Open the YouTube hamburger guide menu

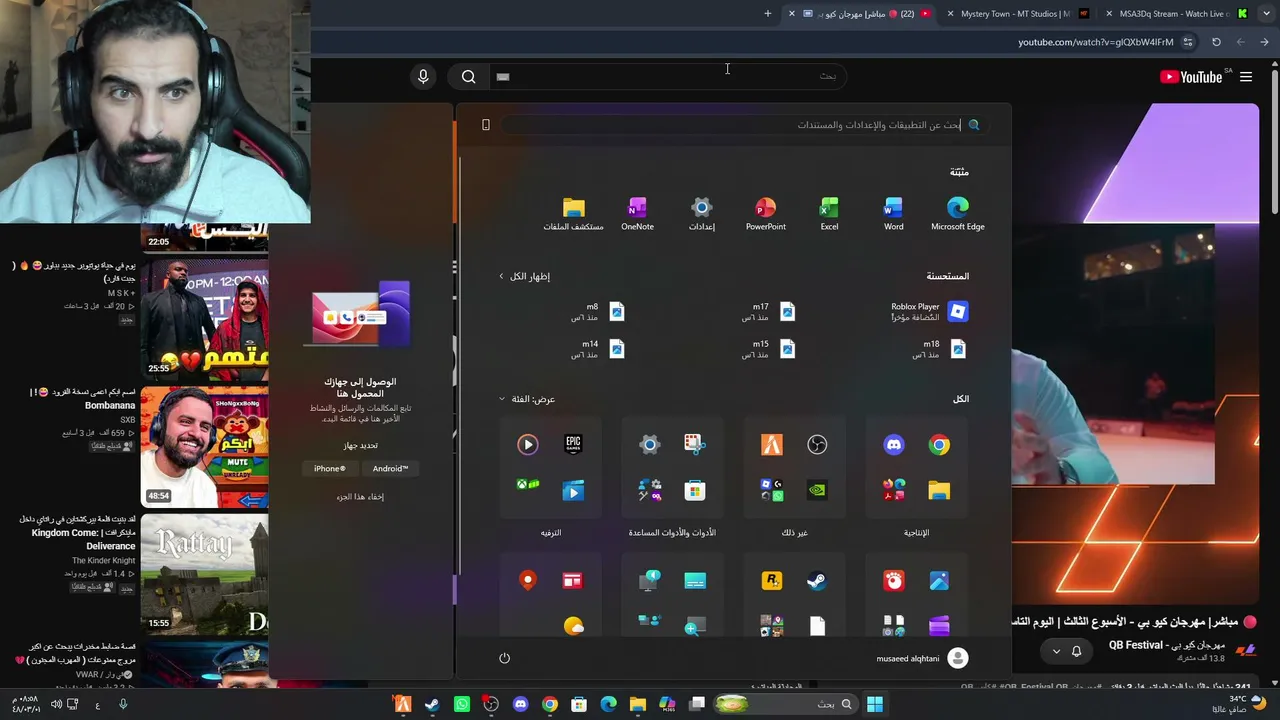point(1246,77)
